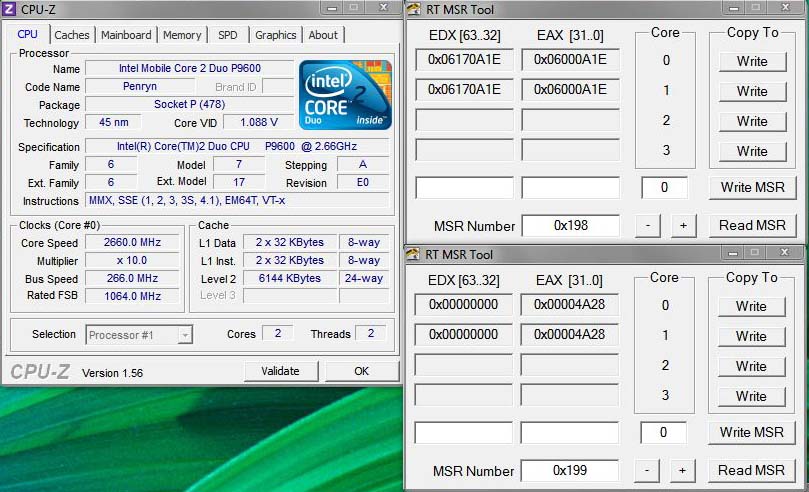Click the 2660.0 MHz core speed value
Screen dimensions: 809x492
click(132, 242)
